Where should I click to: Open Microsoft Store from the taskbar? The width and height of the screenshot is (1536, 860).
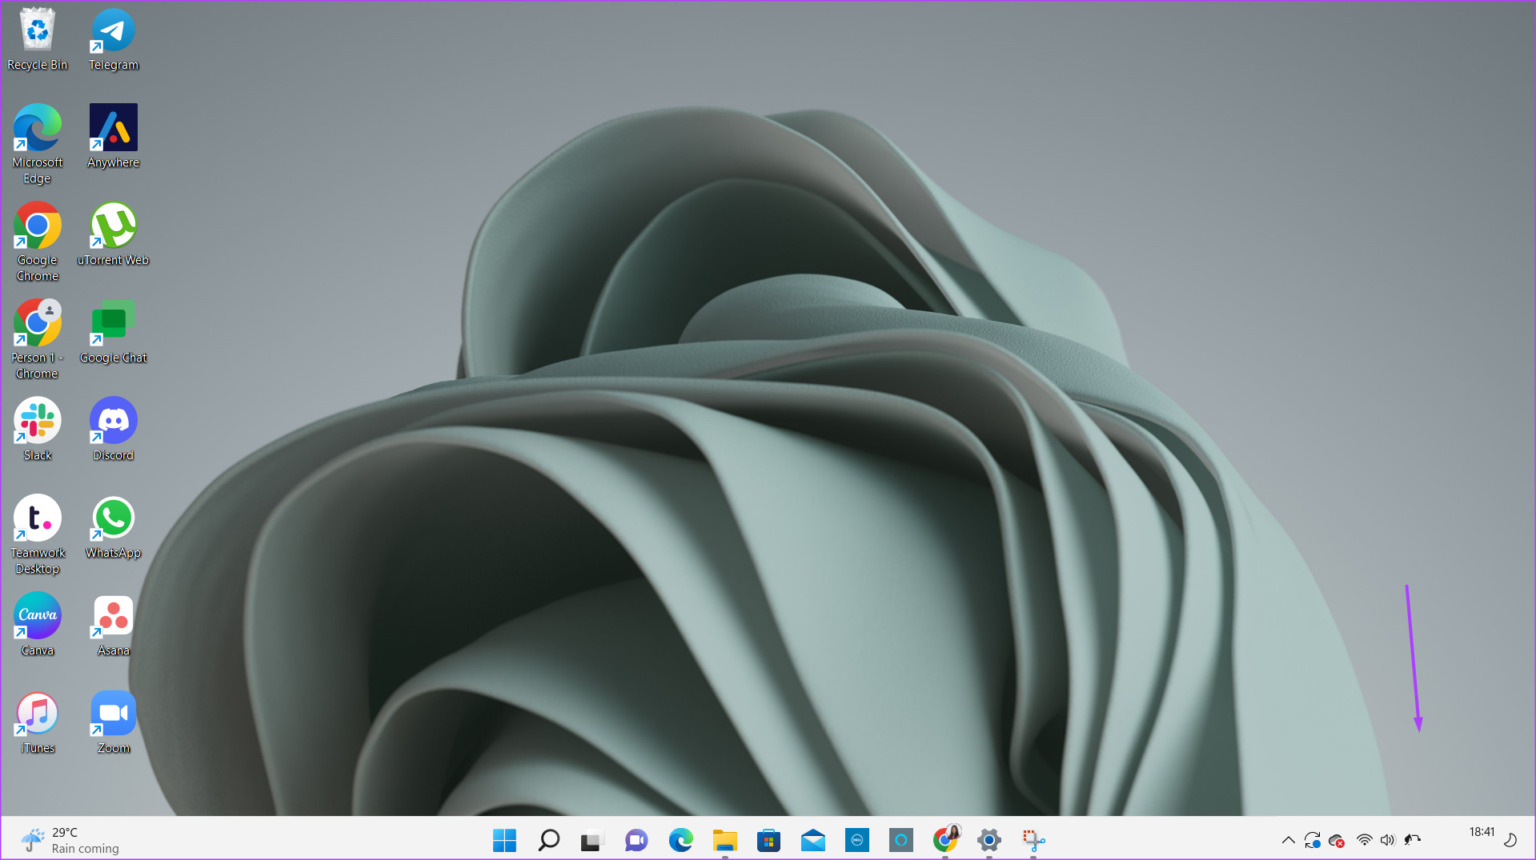768,840
